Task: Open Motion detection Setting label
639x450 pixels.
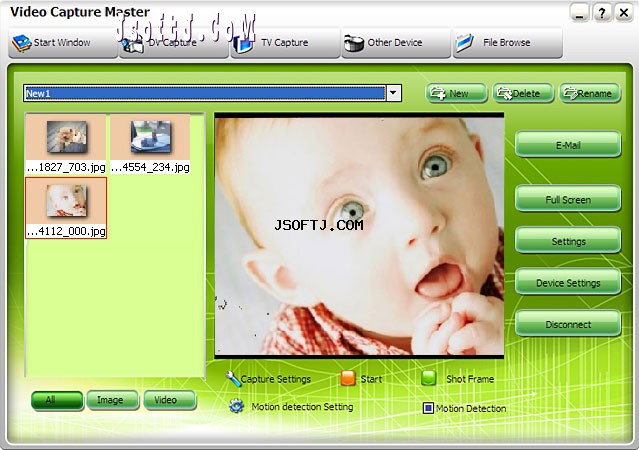Action: pyautogui.click(x=302, y=406)
